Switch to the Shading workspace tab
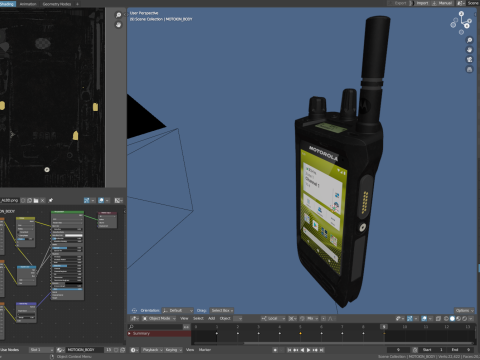Viewport: 480px width, 360px height. coord(7,4)
